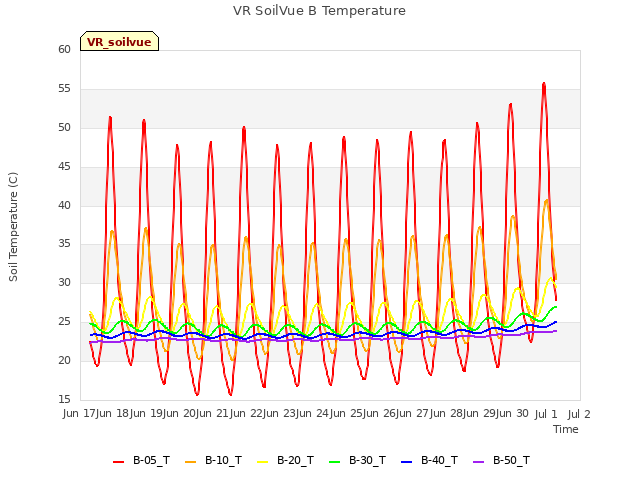Click the 50 y-axis tick label
640x480 pixels.
click(64, 127)
